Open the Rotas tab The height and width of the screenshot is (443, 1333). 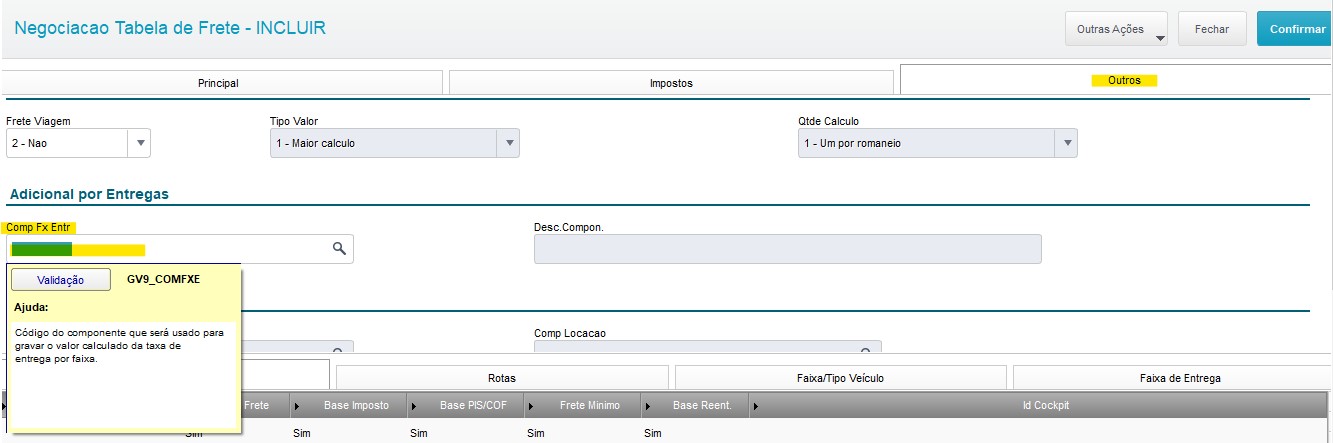(x=502, y=378)
